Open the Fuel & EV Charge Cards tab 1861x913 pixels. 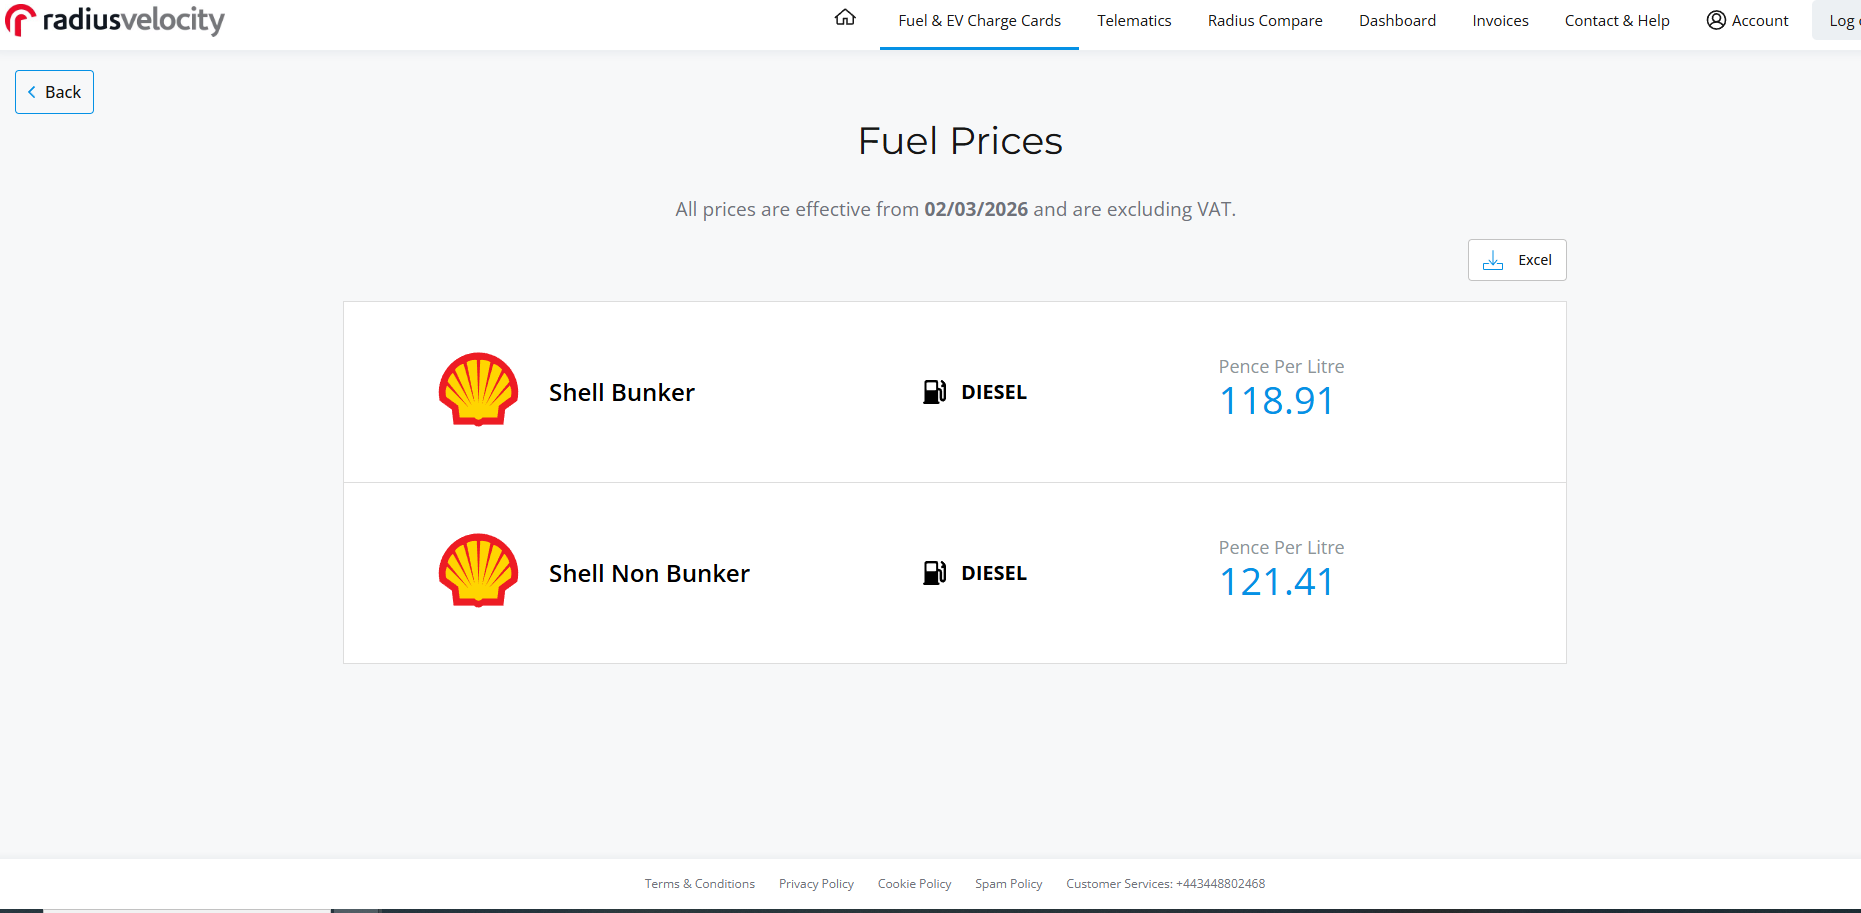point(979,21)
